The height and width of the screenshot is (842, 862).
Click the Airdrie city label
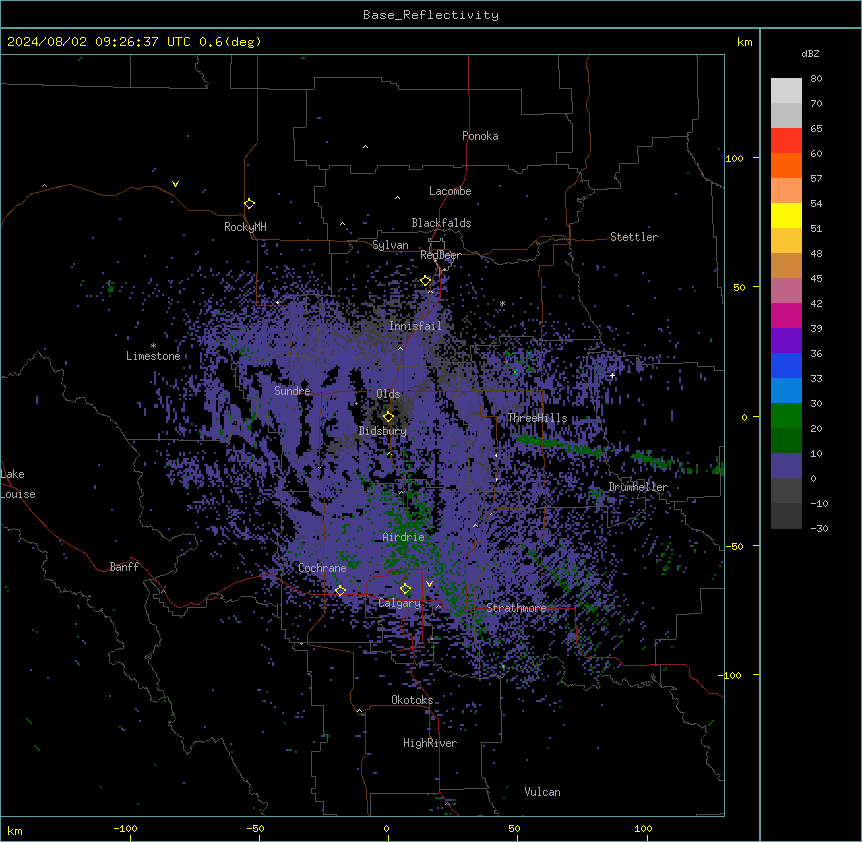404,537
